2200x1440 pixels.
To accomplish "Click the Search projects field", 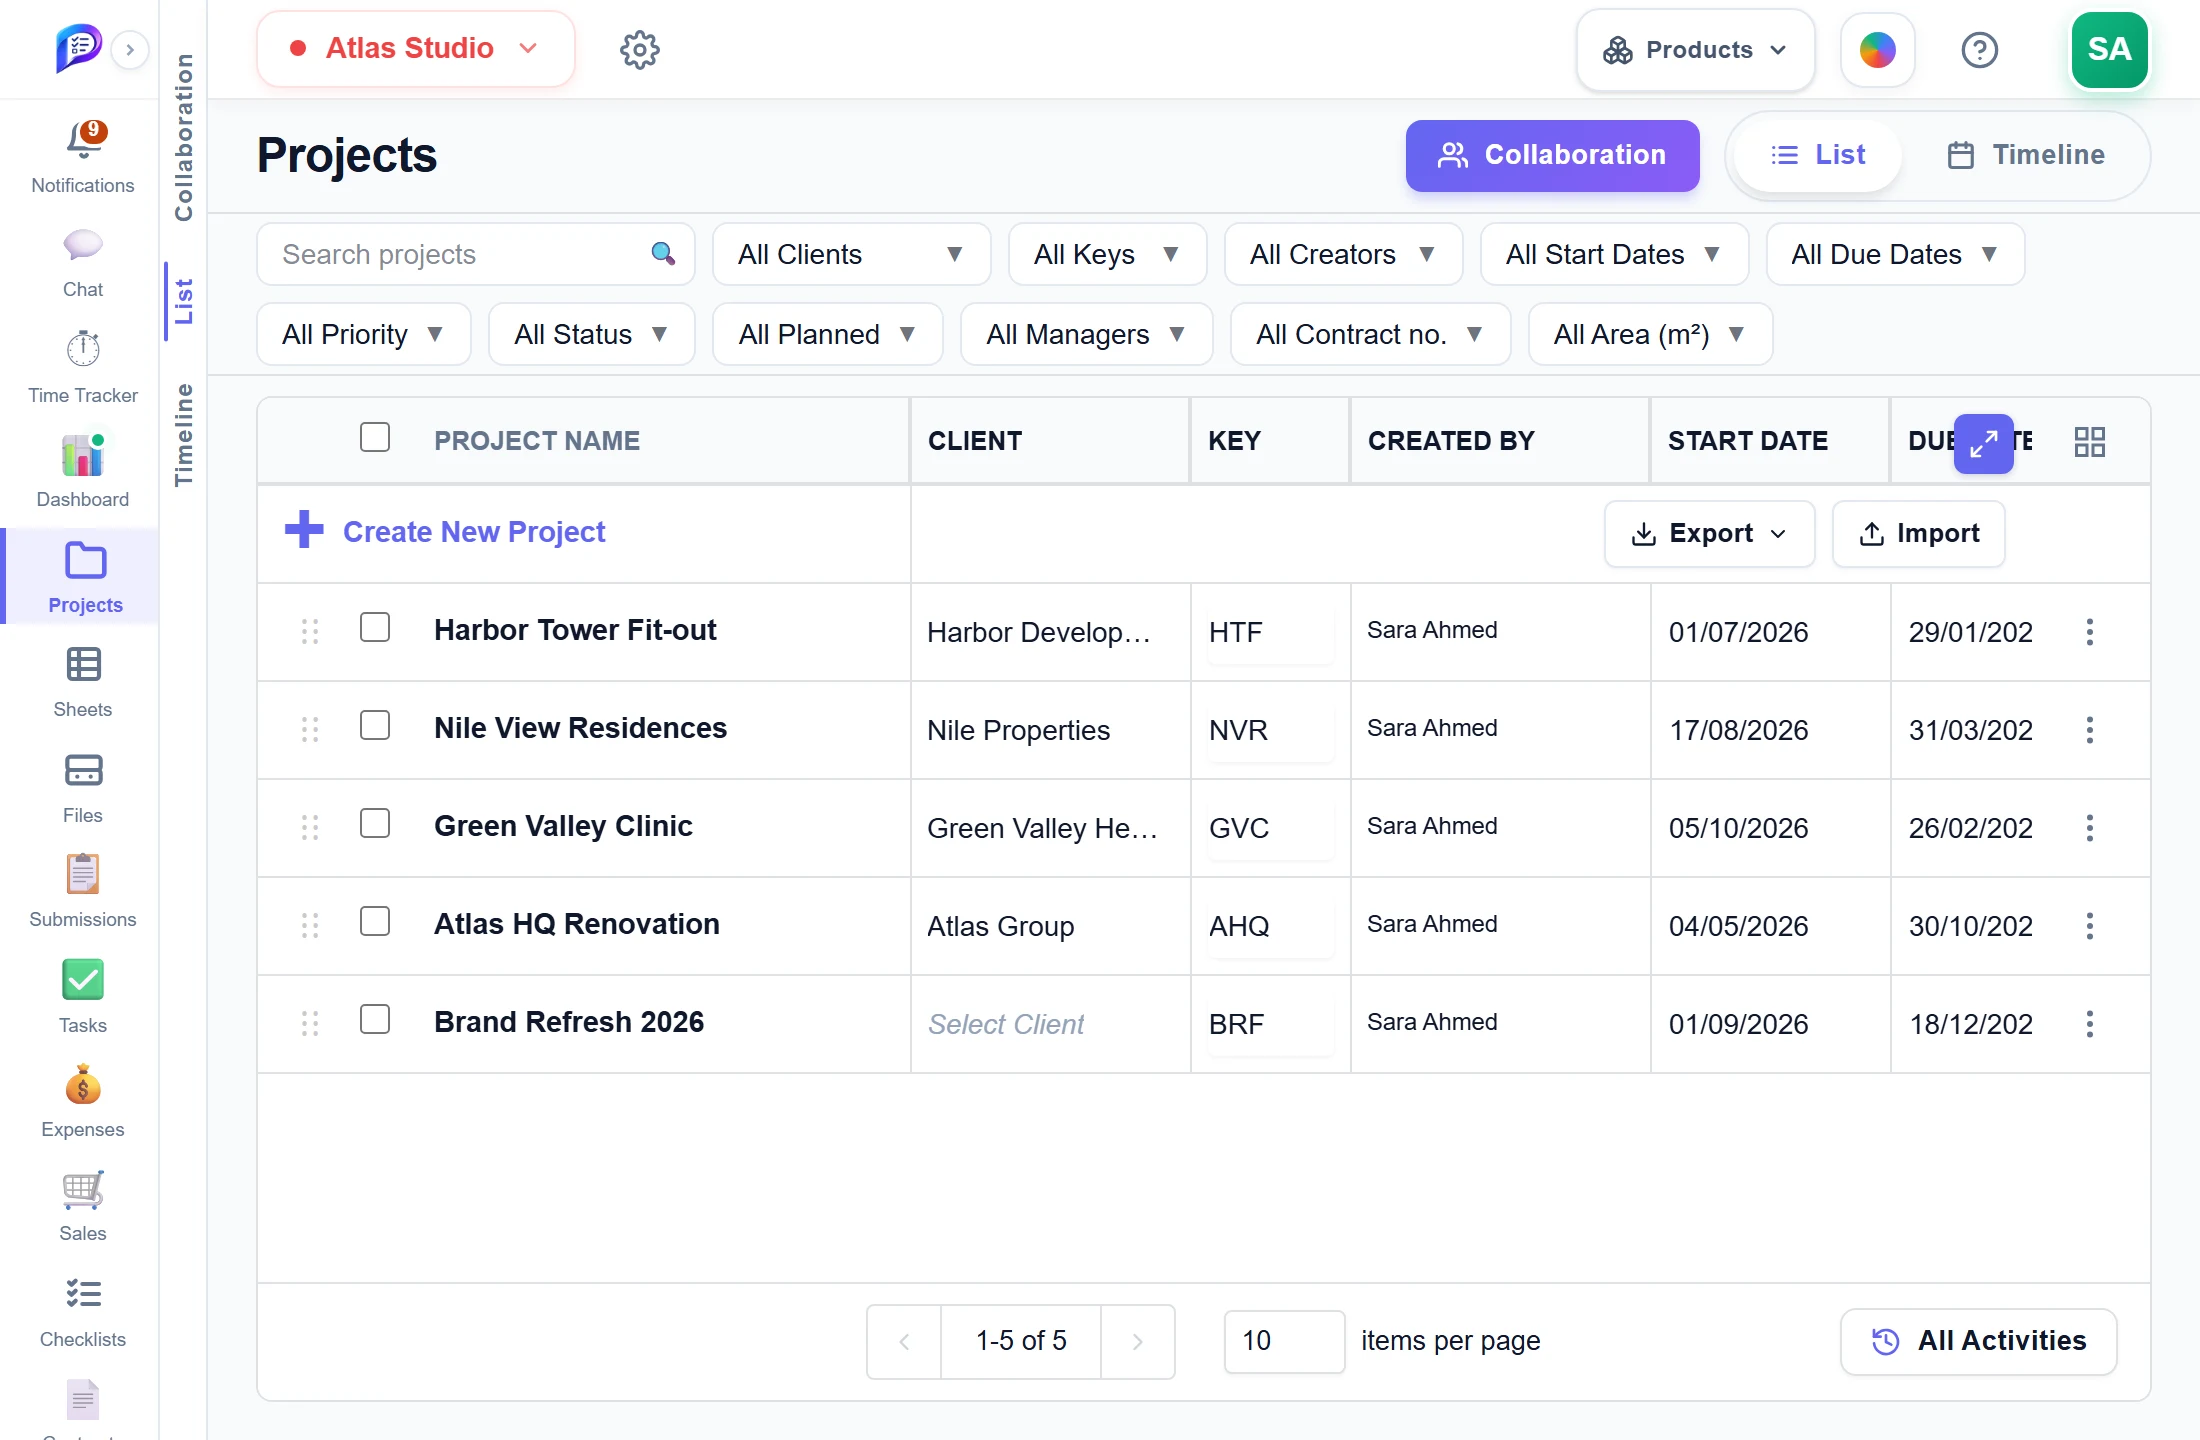I will click(475, 254).
